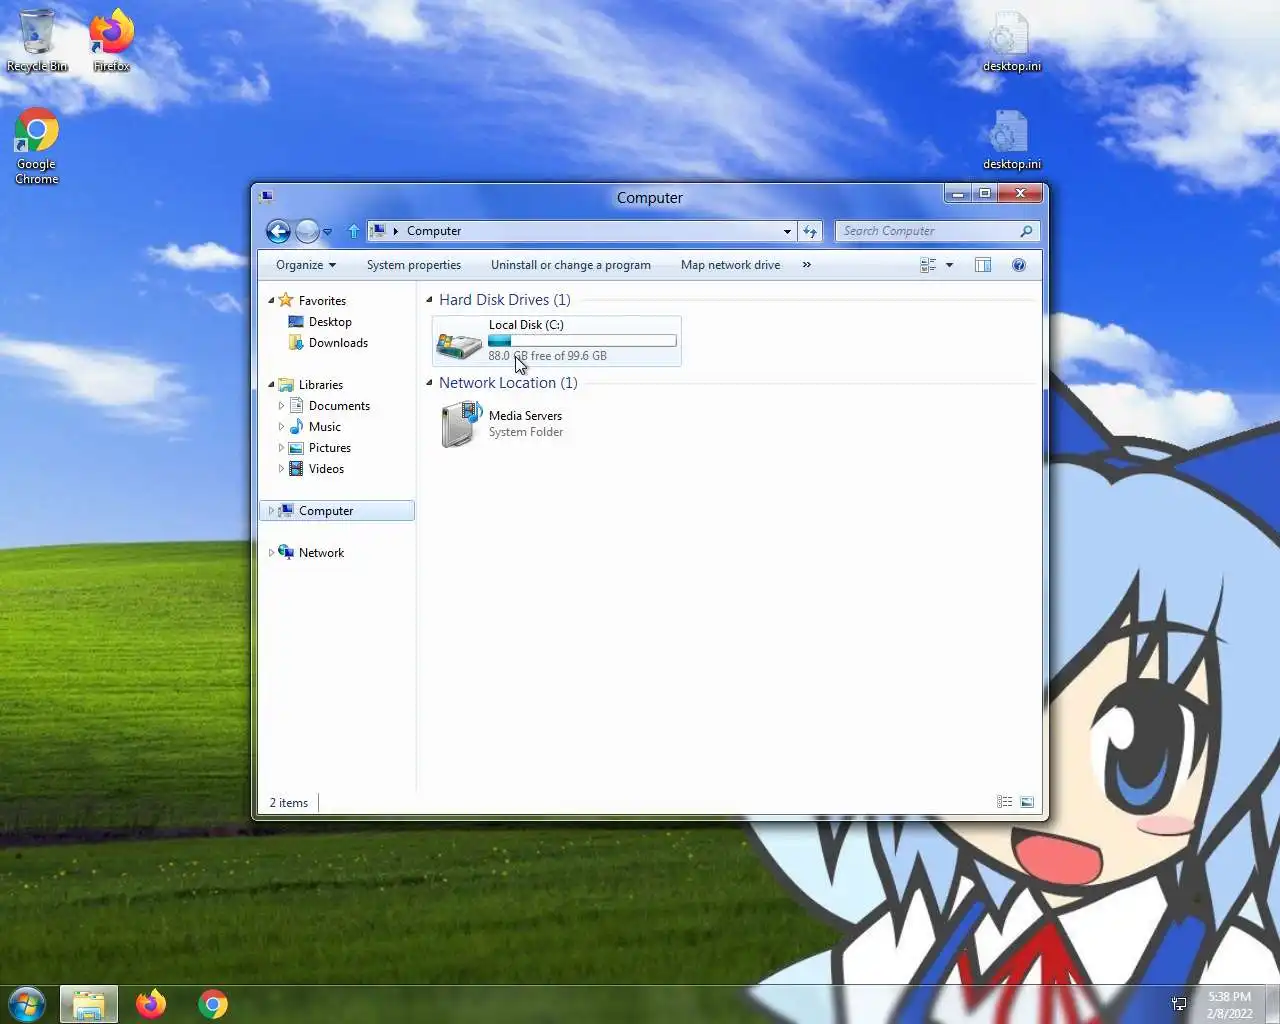
Task: Open the Organize menu
Action: tap(306, 265)
